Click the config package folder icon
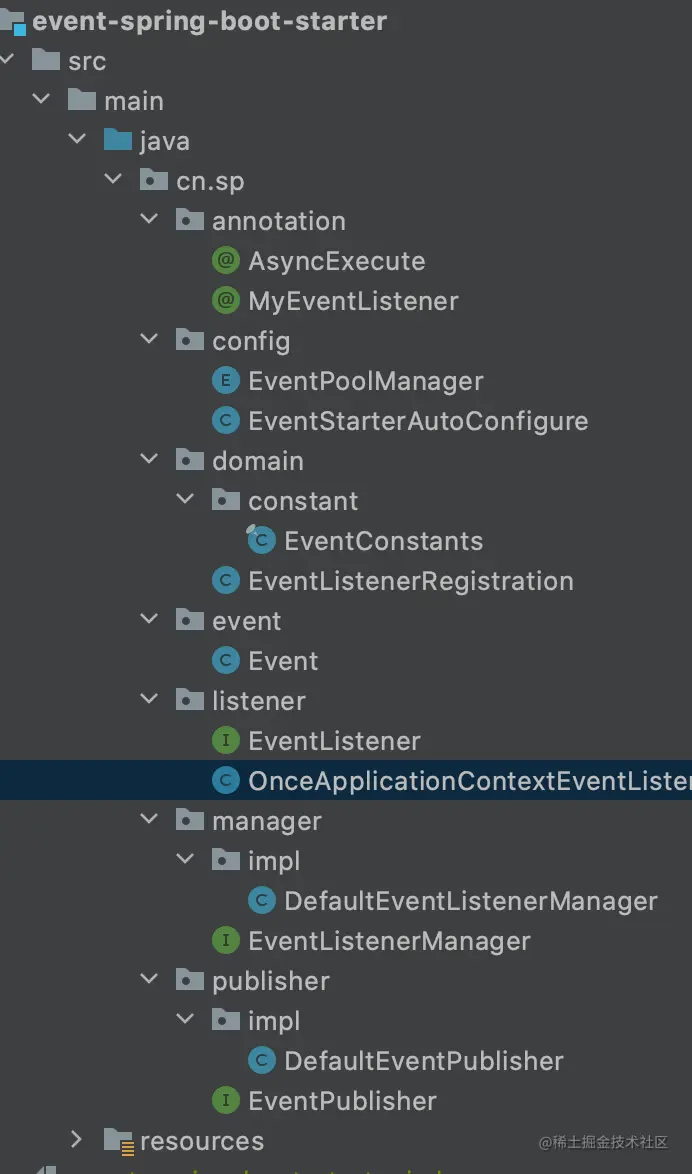Screen dimensions: 692x1174 pyautogui.click(x=189, y=341)
